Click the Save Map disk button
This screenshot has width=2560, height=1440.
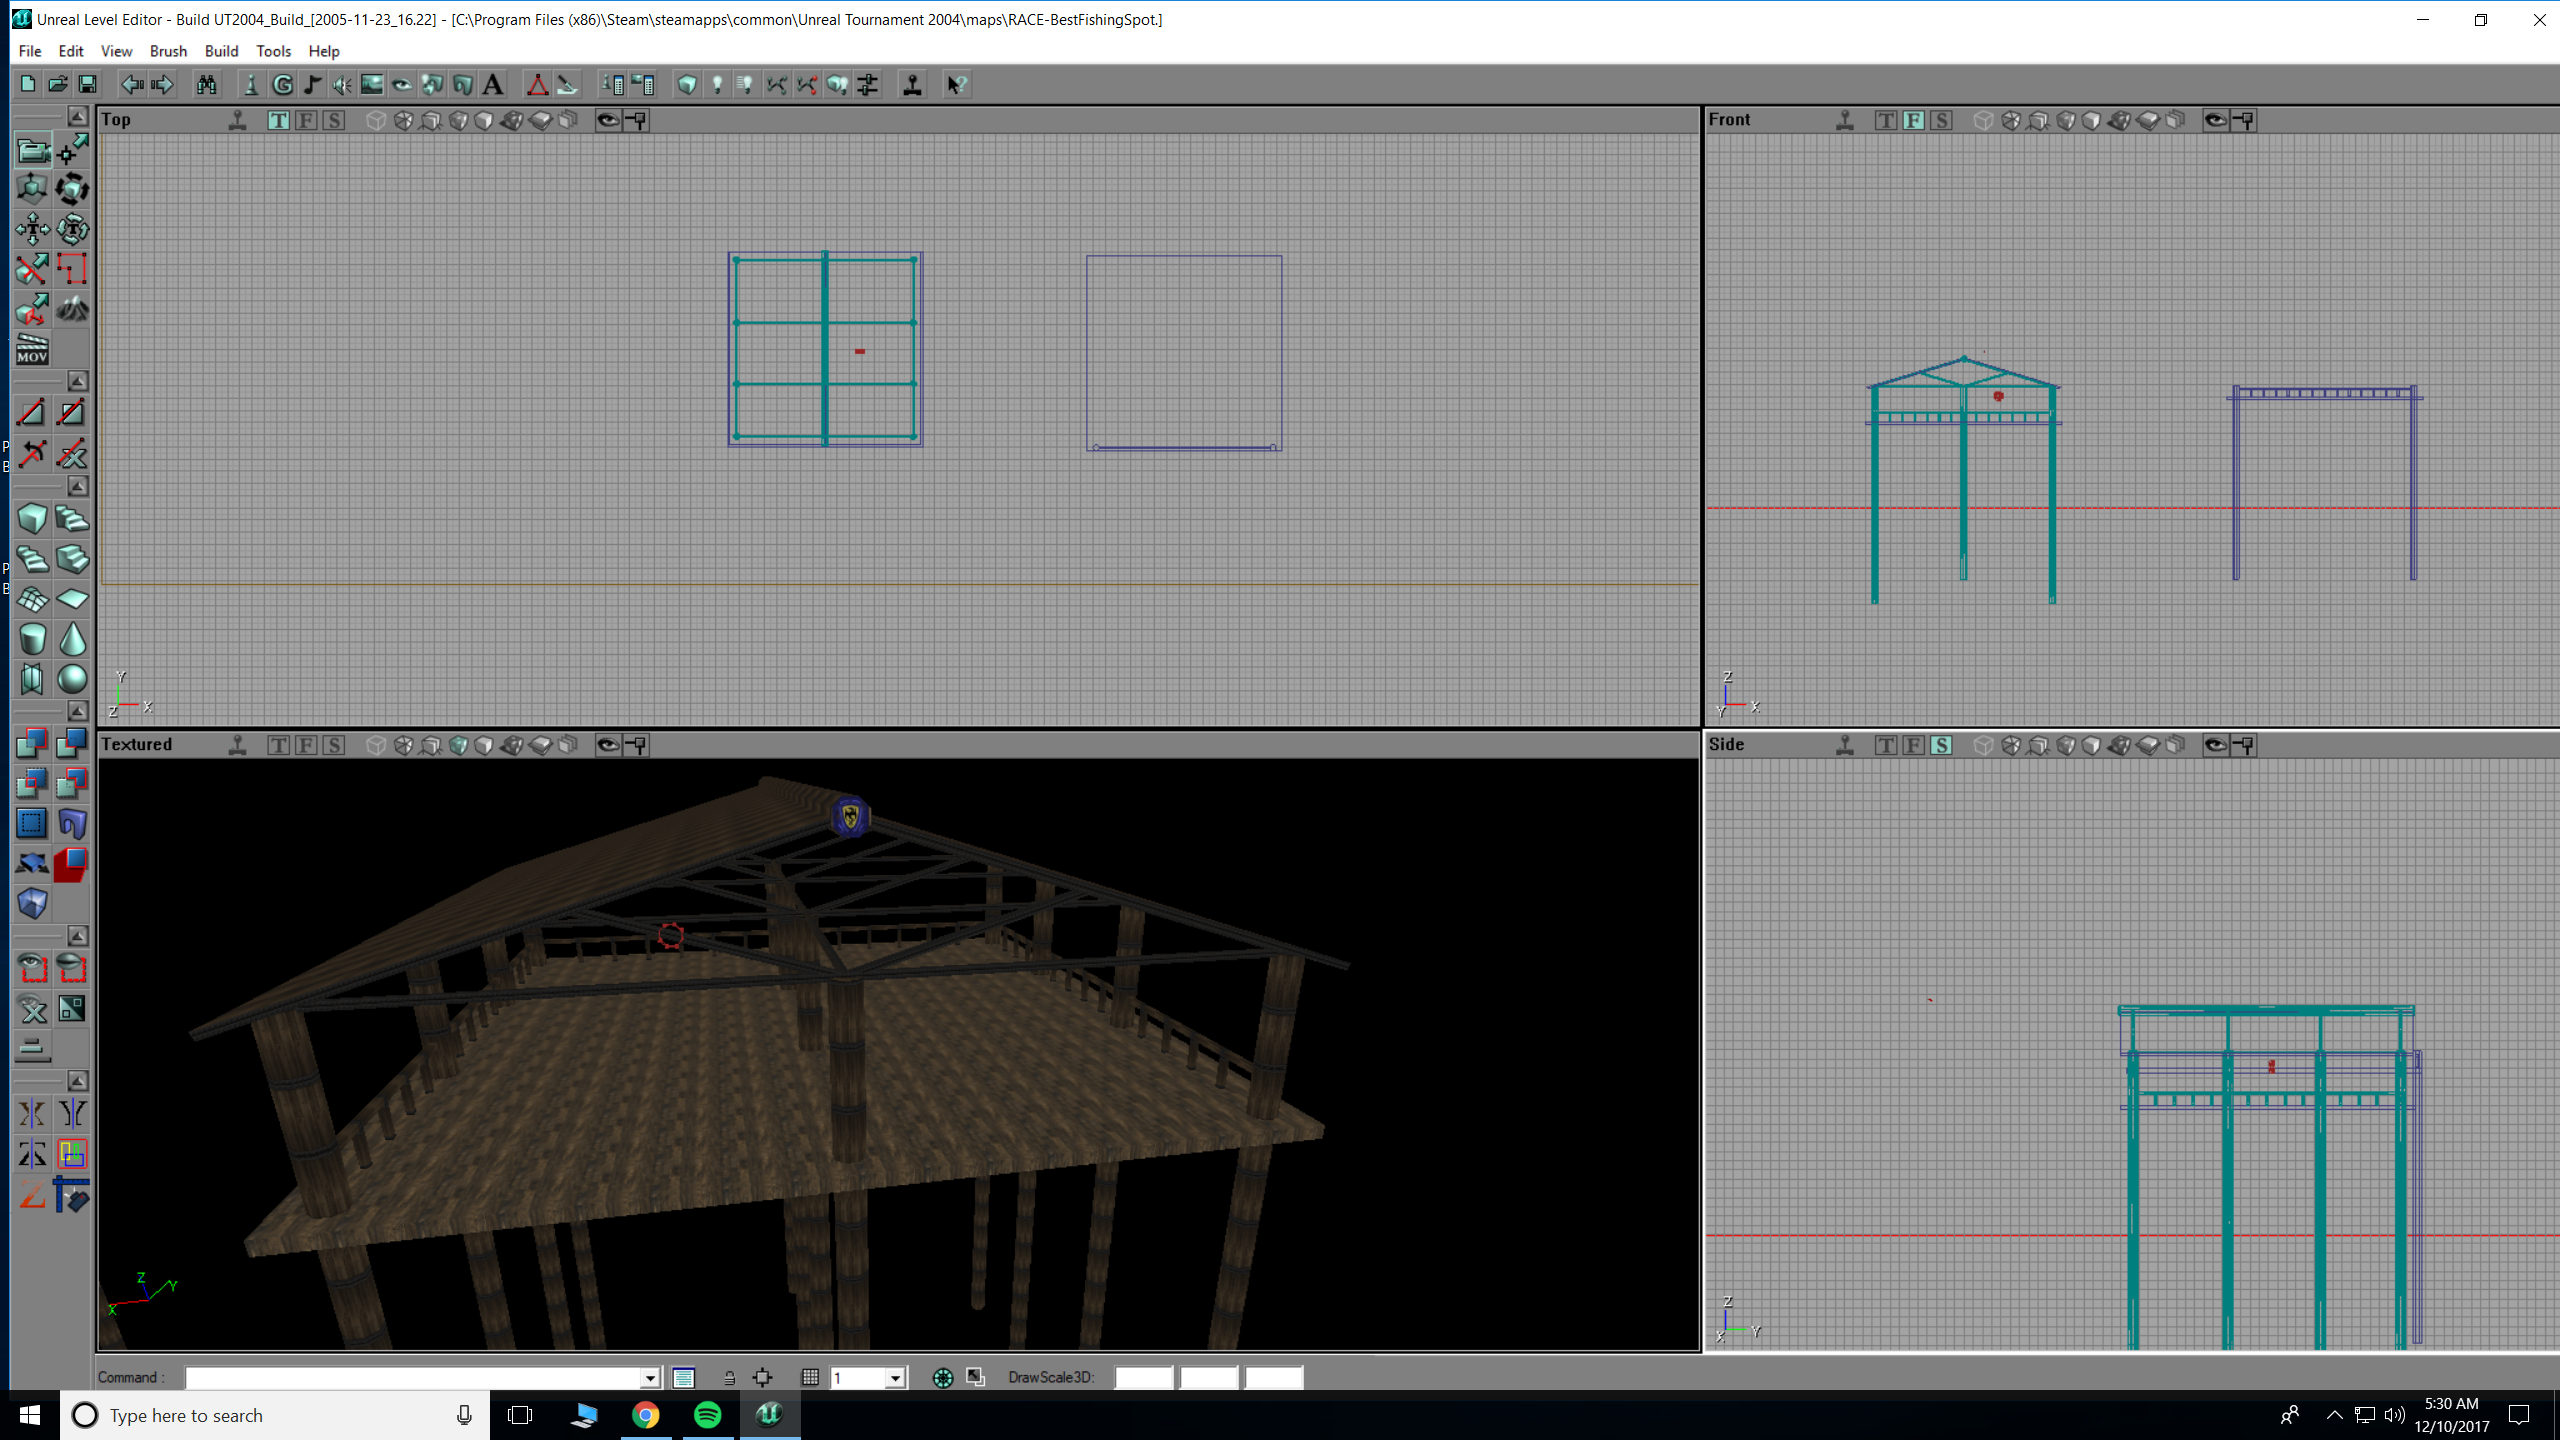pyautogui.click(x=87, y=85)
